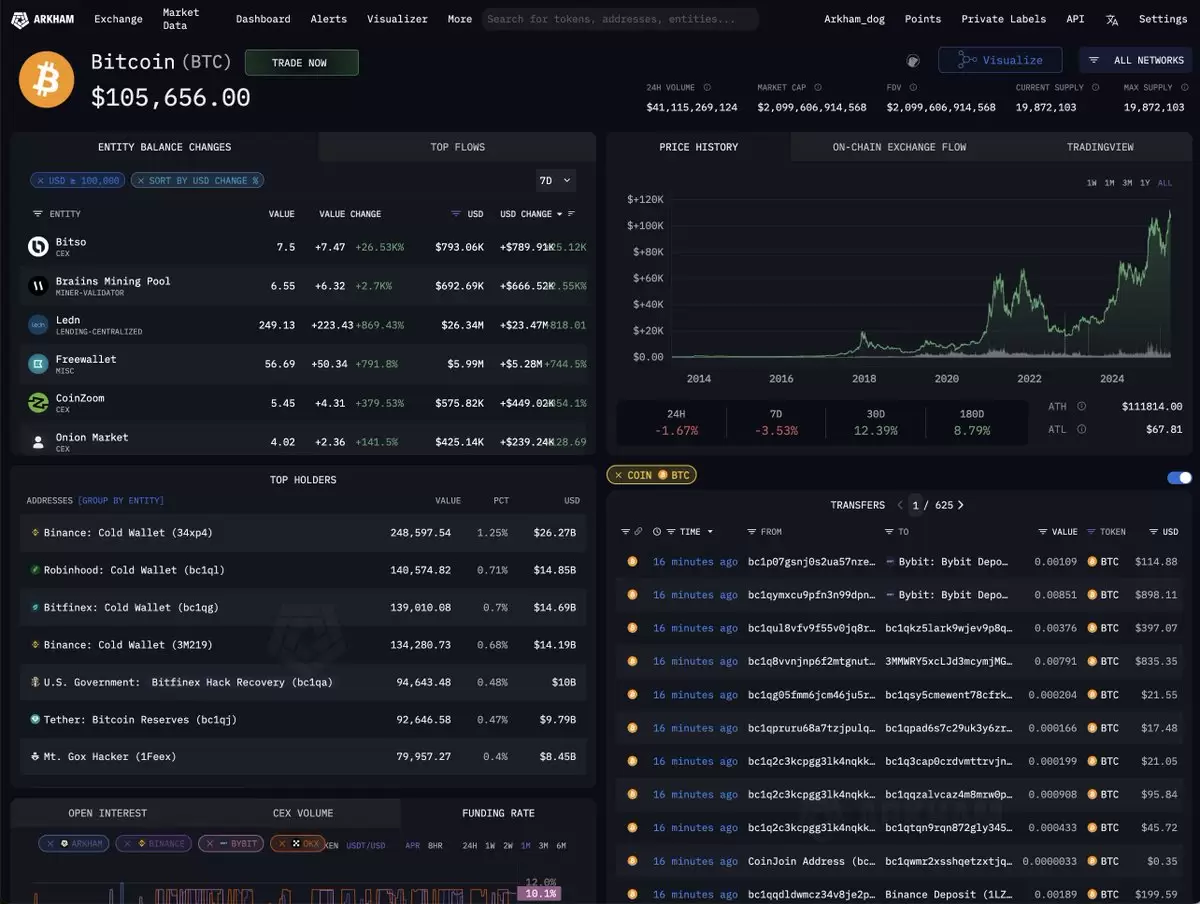Set price history range to 1Y
This screenshot has height=904, width=1200.
pos(1145,183)
